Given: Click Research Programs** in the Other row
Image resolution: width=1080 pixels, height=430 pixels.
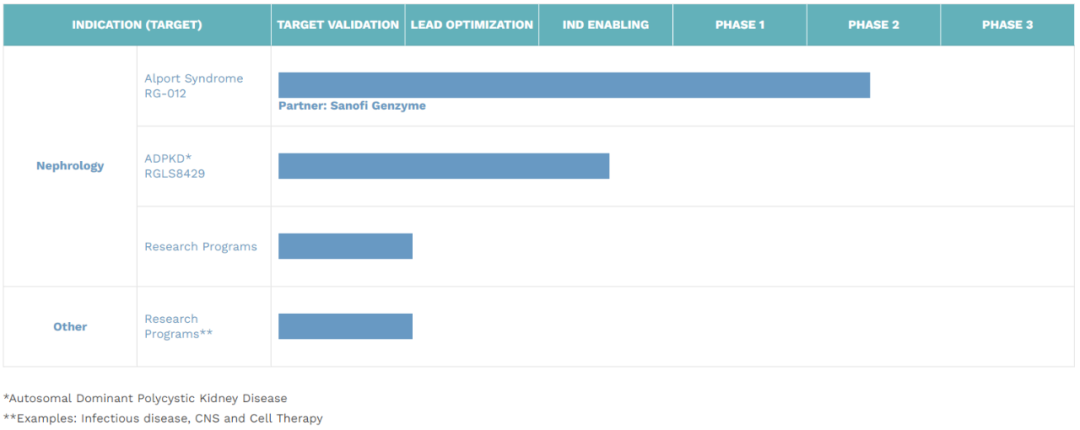Looking at the screenshot, I should (x=178, y=326).
